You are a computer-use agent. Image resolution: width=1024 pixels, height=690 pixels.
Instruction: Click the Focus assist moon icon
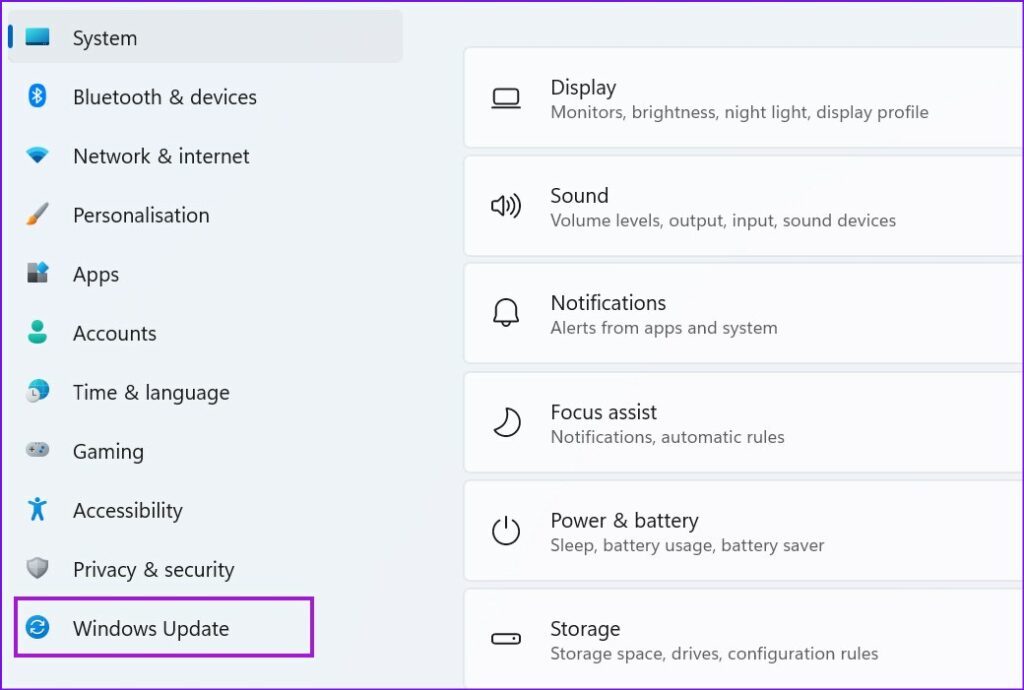(x=506, y=422)
